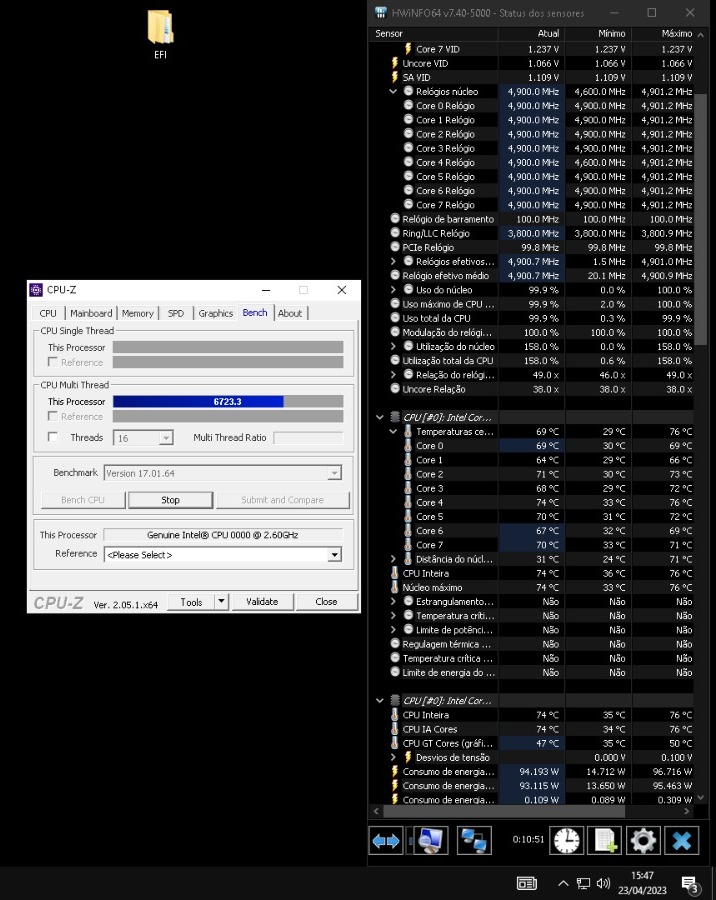716x900 pixels.
Task: Reset the timer with the clock icon
Action: [567, 840]
